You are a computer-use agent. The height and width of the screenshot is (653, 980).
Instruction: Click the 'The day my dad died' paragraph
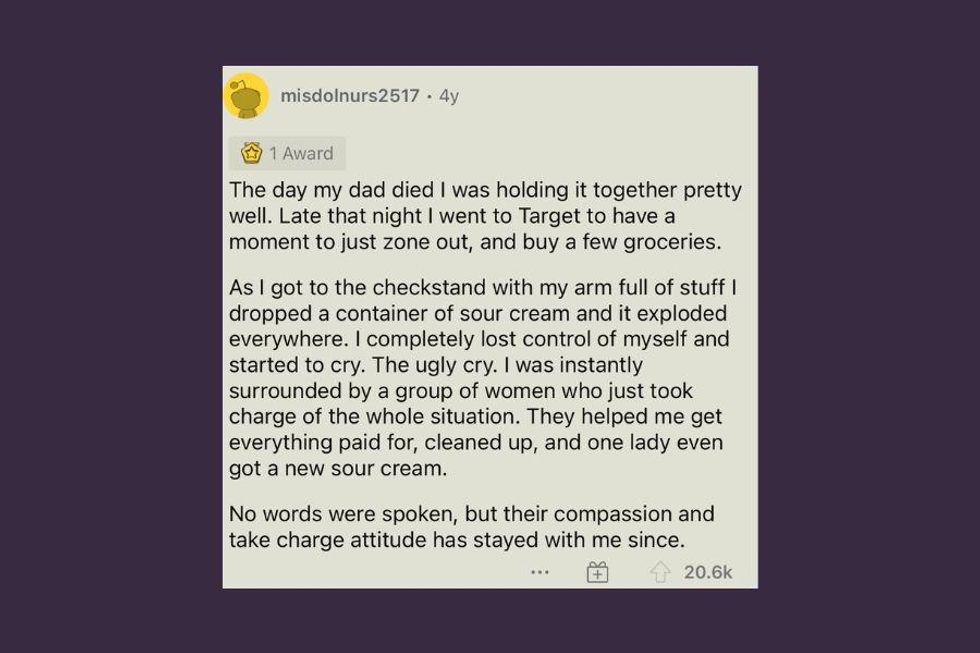coord(485,215)
